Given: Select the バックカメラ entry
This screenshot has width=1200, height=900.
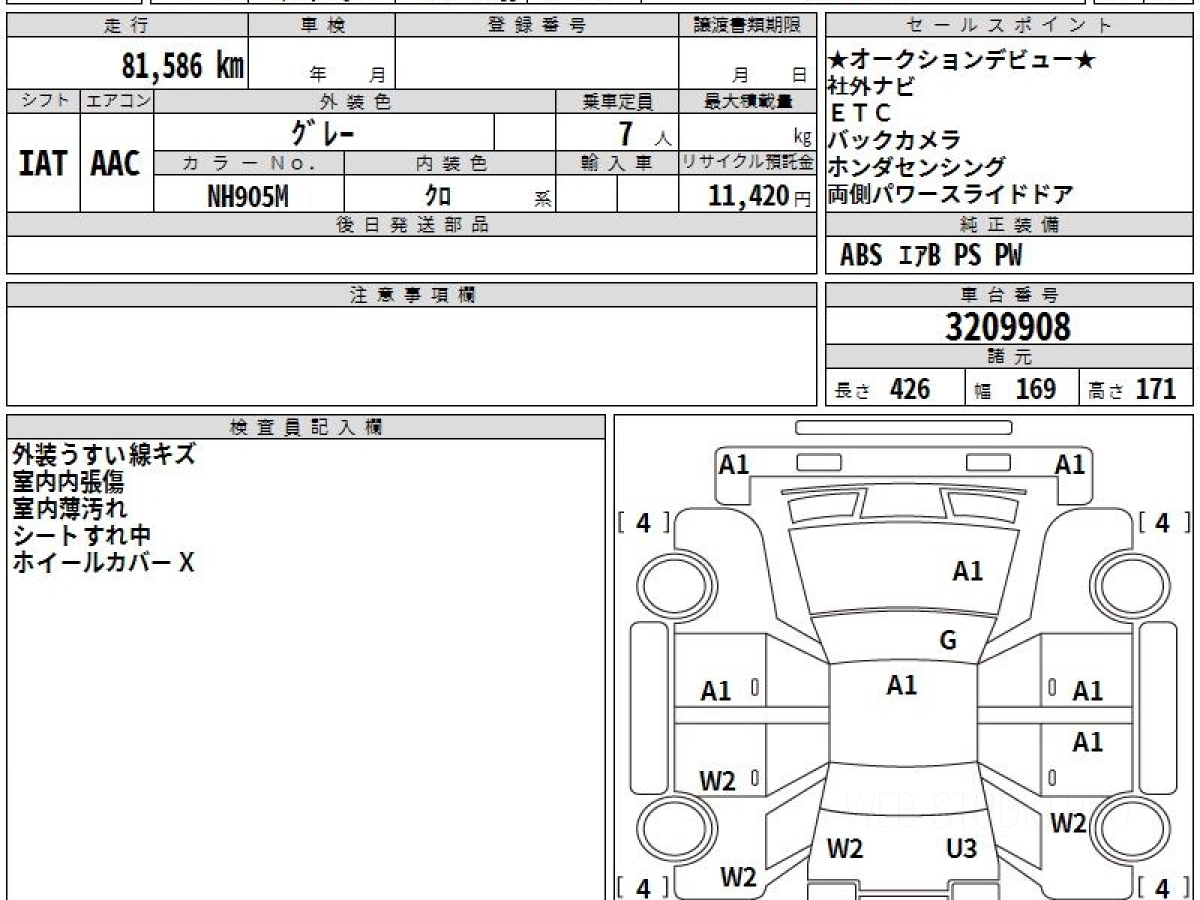Looking at the screenshot, I should click(895, 140).
